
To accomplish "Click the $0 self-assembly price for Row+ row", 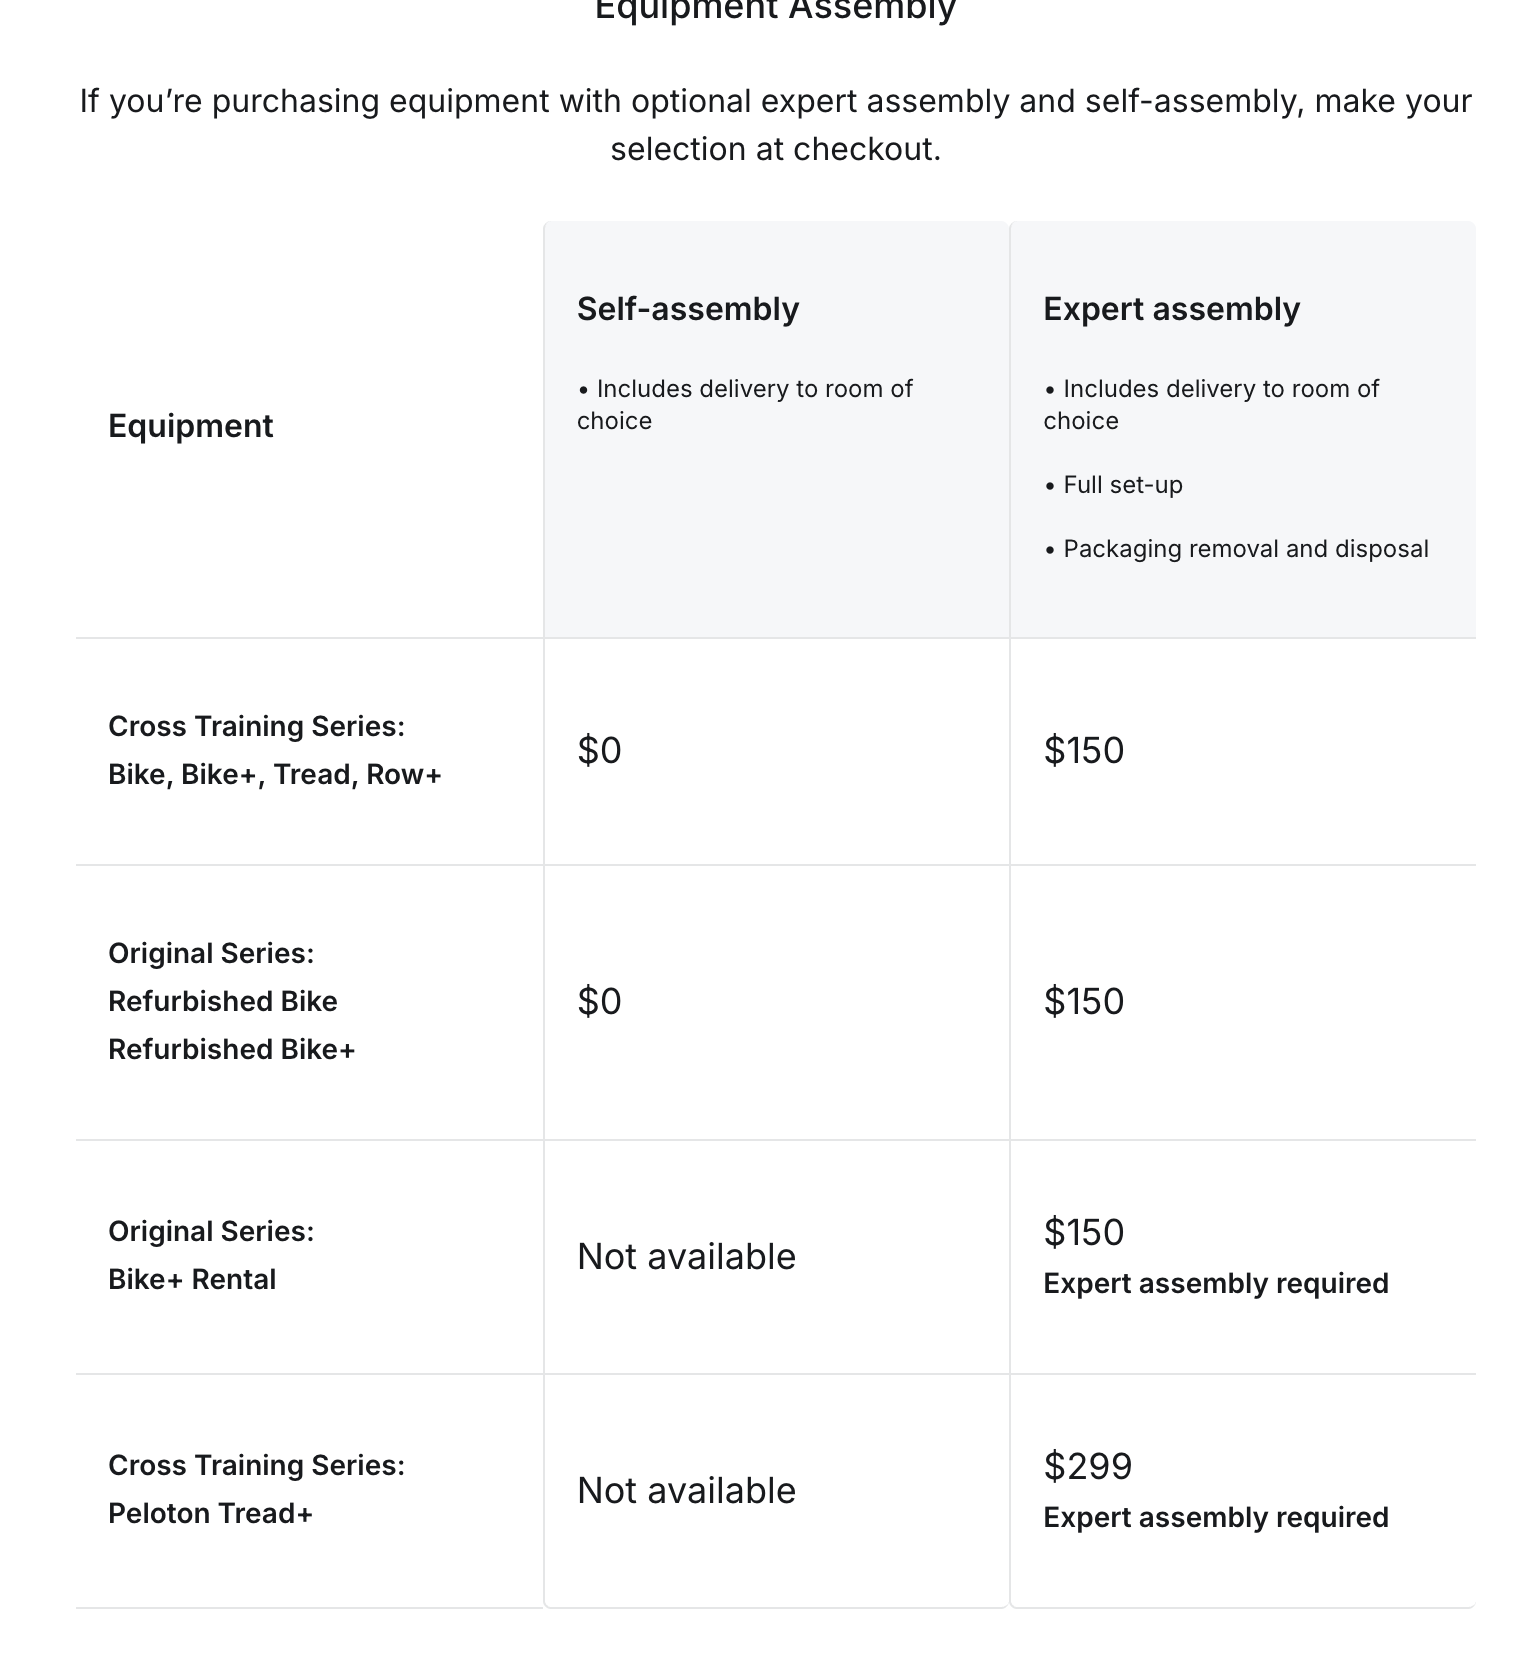I will 599,750.
